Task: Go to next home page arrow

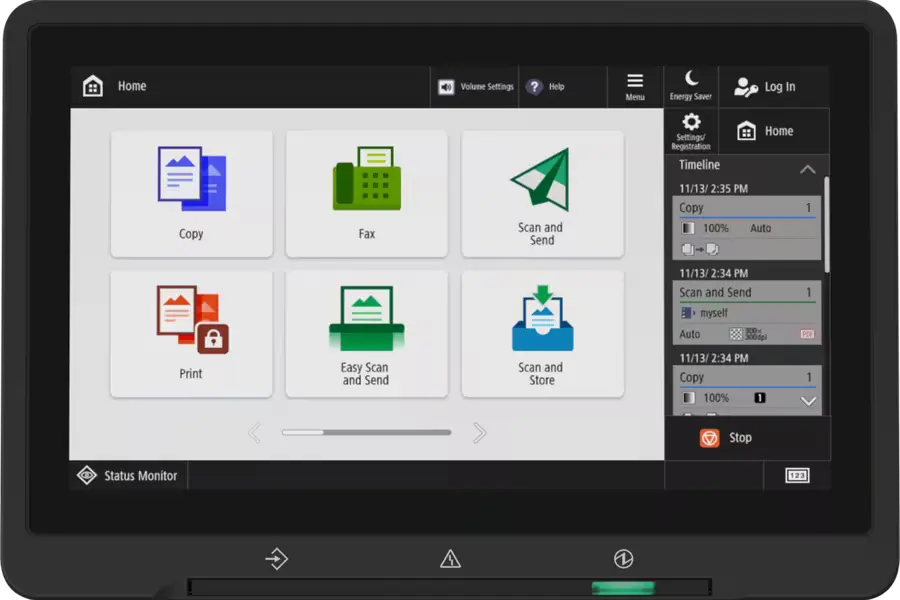Action: (x=479, y=433)
